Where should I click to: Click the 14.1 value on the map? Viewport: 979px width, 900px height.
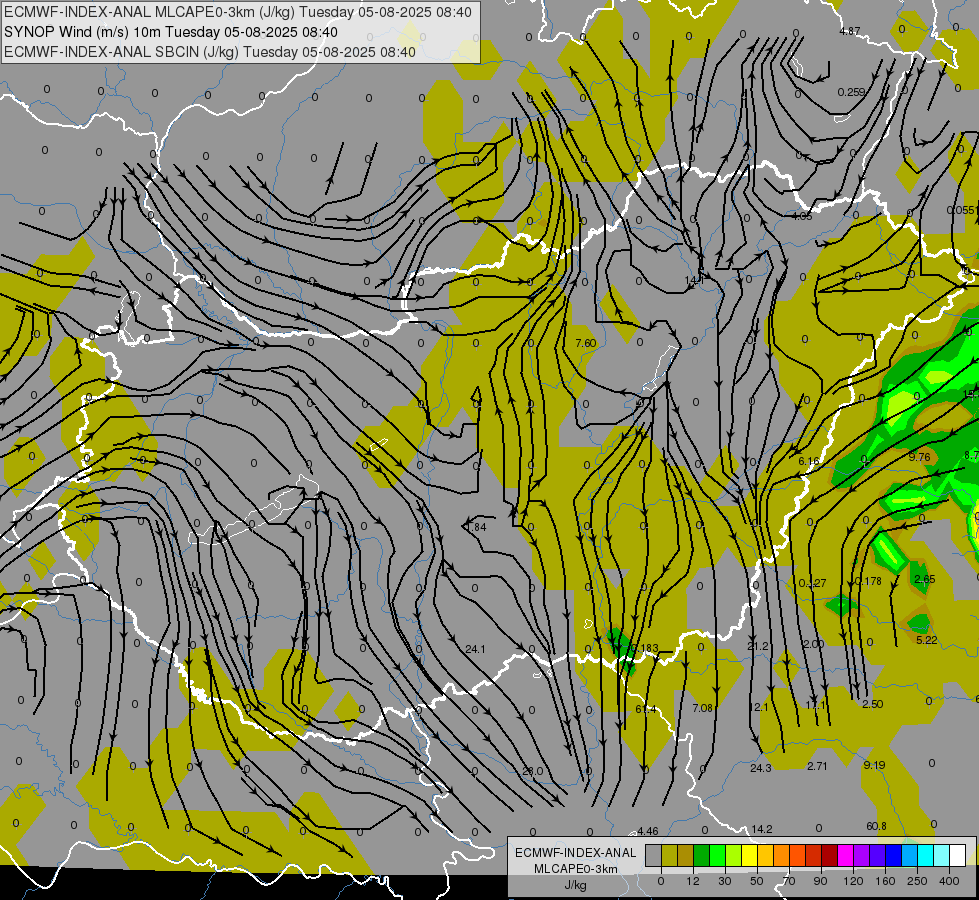tap(694, 280)
